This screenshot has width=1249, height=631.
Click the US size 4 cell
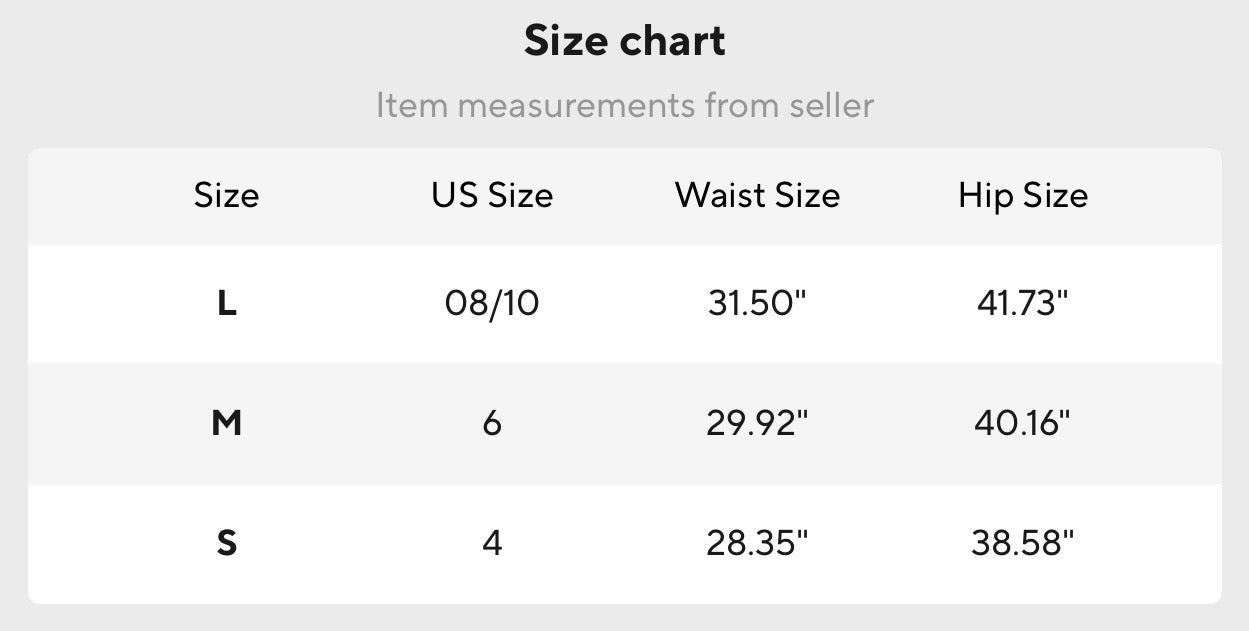click(492, 543)
